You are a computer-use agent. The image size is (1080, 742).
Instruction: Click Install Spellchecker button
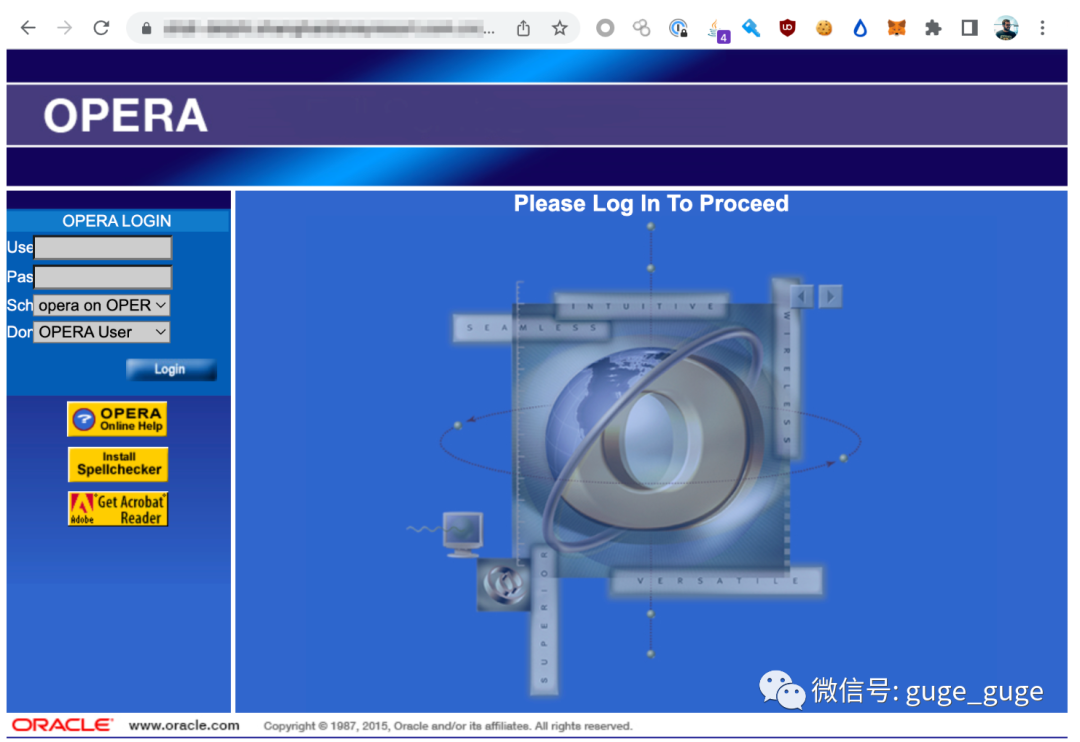(x=118, y=464)
